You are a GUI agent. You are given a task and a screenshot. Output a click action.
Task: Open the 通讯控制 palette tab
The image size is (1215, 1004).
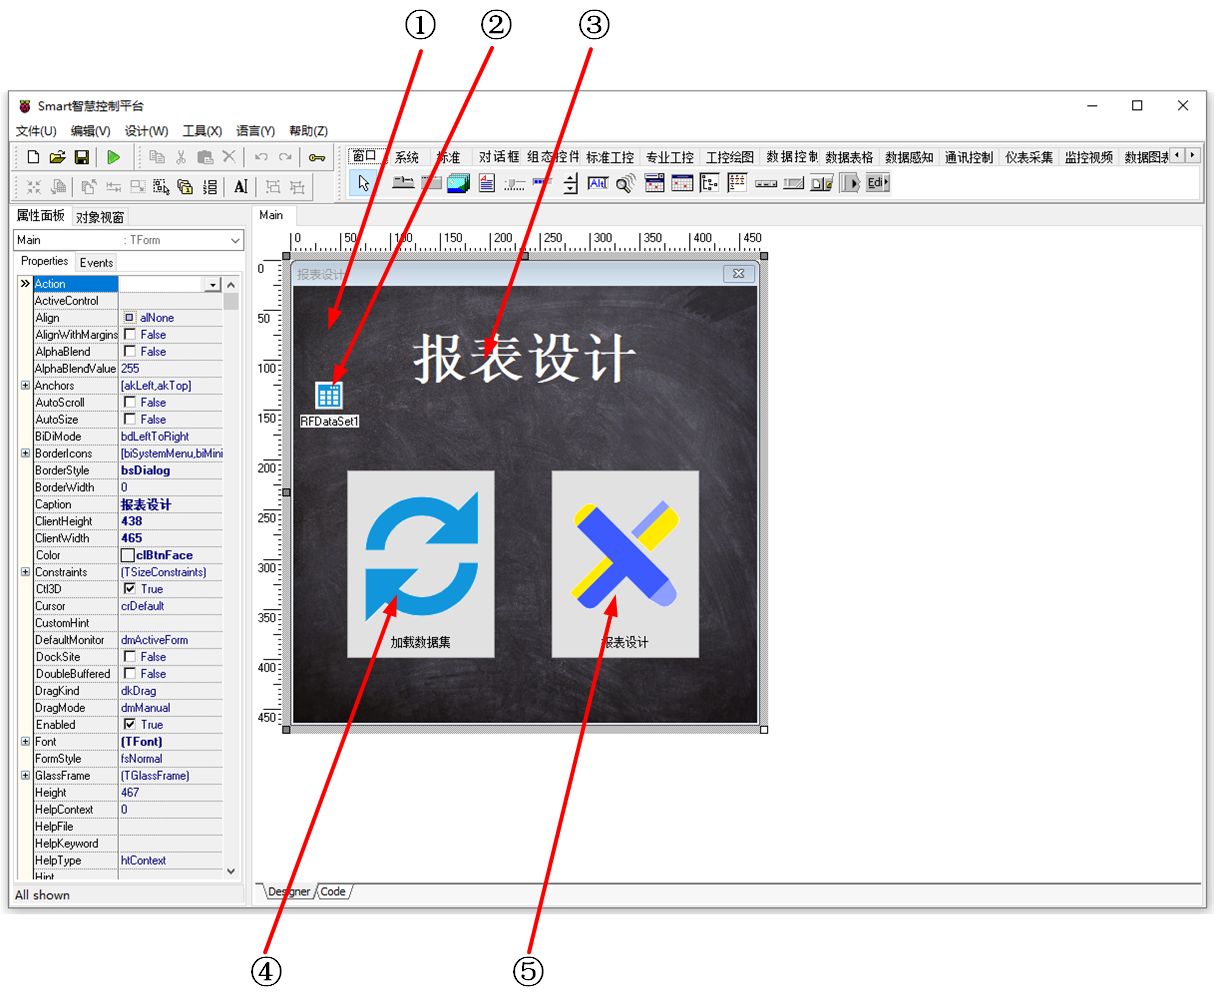point(969,157)
